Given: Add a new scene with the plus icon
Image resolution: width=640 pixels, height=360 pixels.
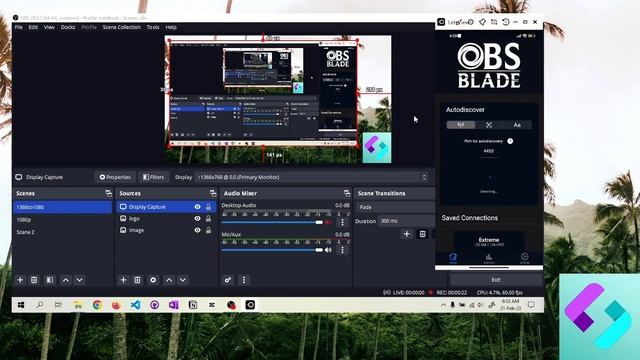Looking at the screenshot, I should (20, 280).
